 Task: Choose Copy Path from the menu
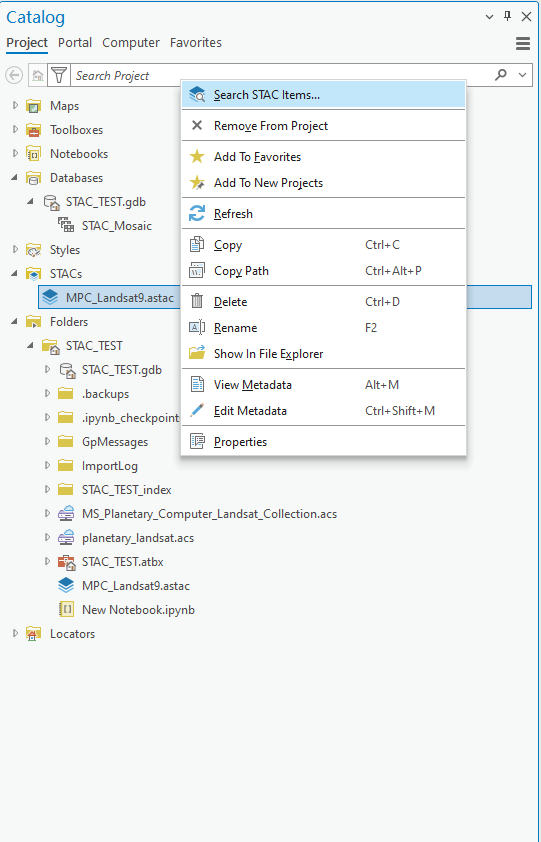(x=323, y=271)
